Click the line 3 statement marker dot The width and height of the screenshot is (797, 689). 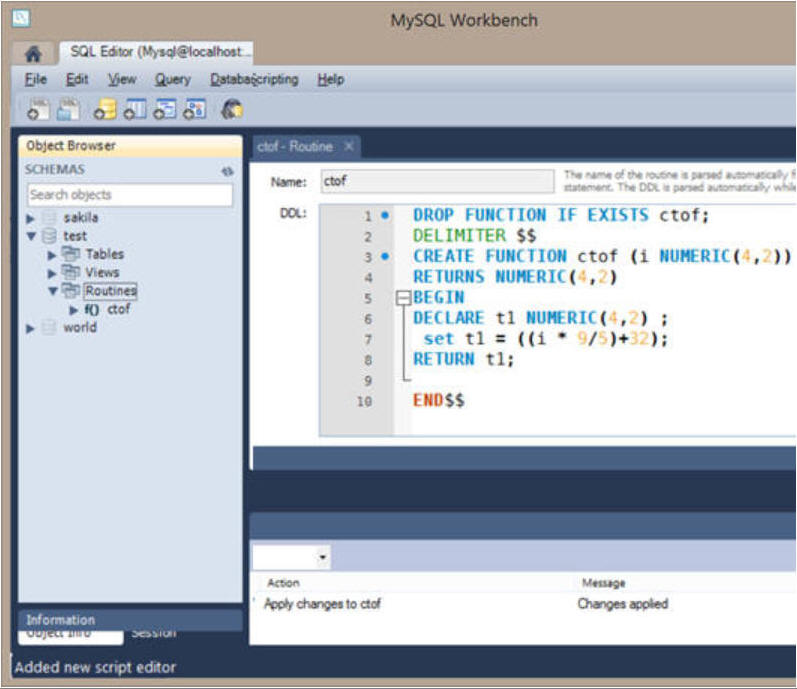(x=385, y=257)
